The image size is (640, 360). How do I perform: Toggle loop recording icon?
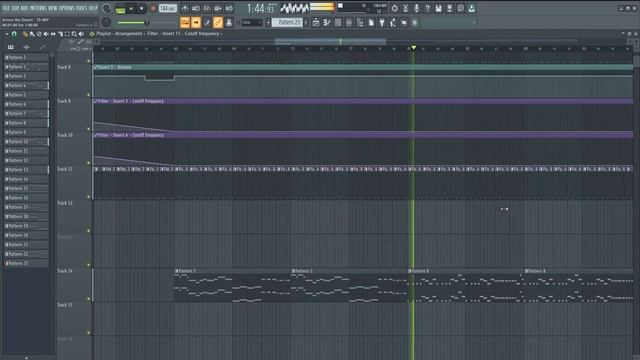click(229, 8)
